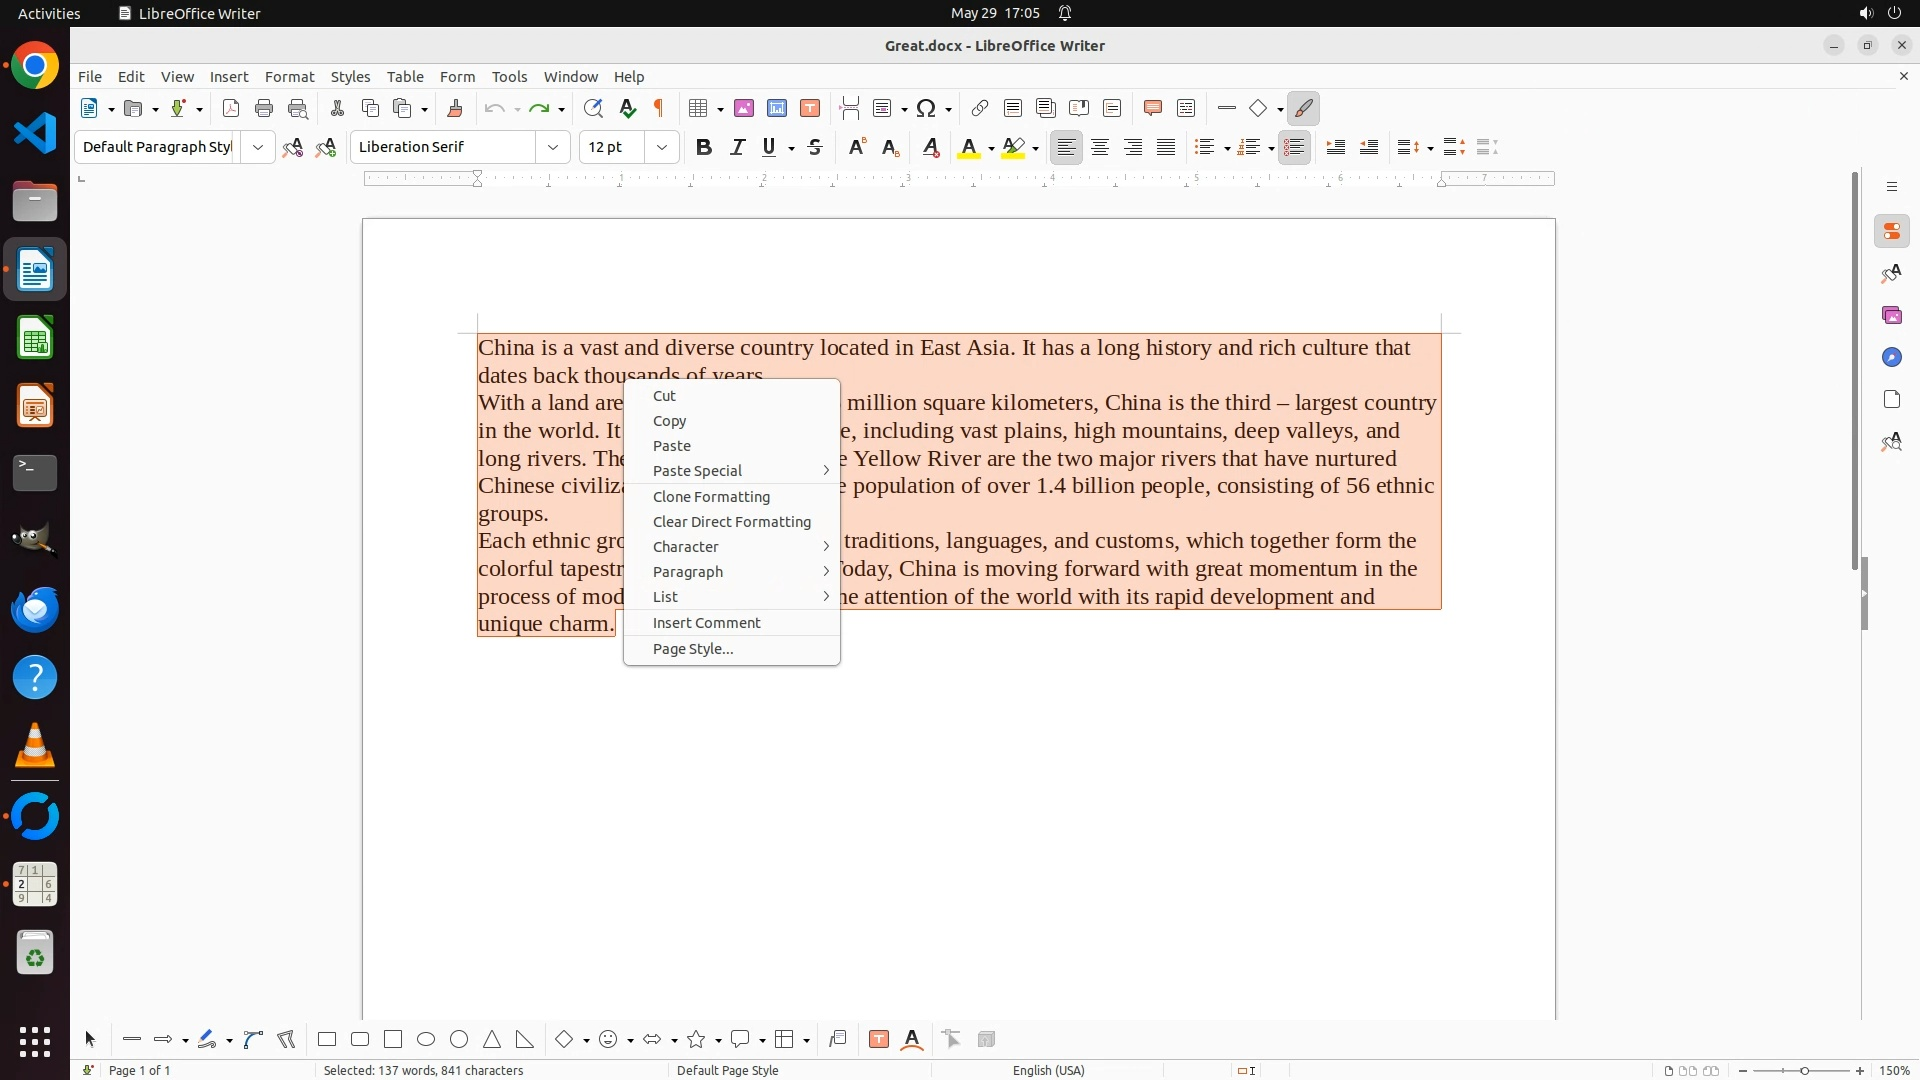Choose Clear Direct Formatting from context menu
Image resolution: width=1920 pixels, height=1080 pixels.
731,522
